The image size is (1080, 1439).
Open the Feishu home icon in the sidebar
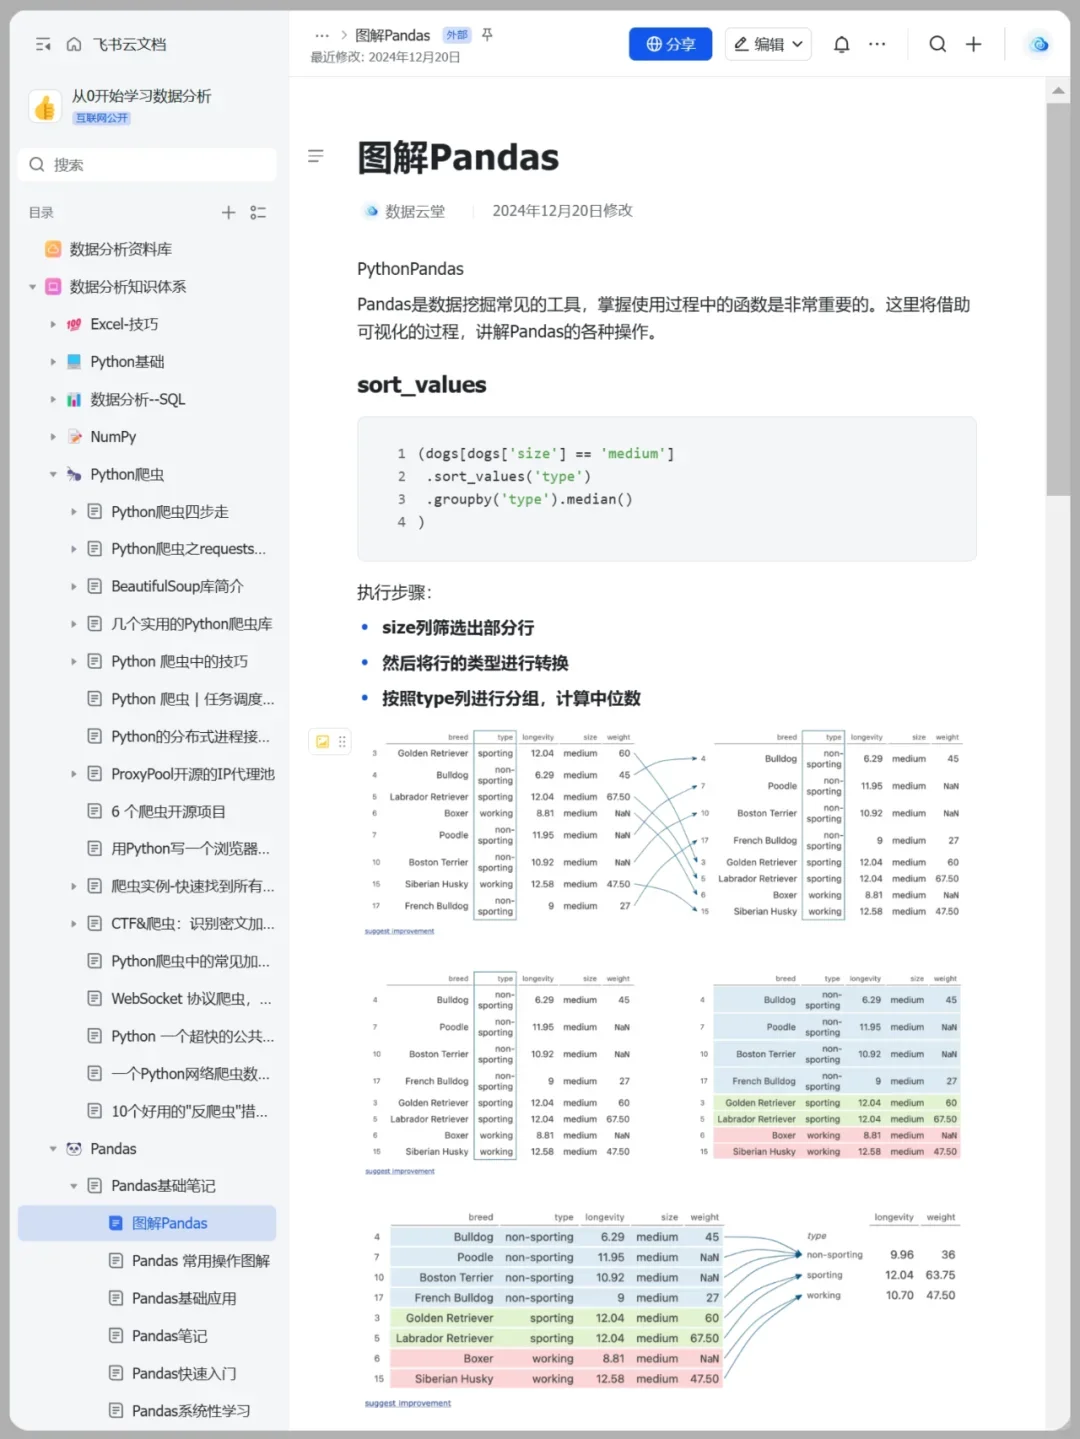pyautogui.click(x=74, y=44)
